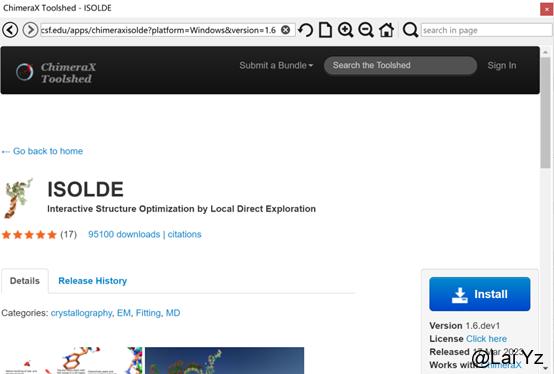Go back using the left arrow icon

pos(10,30)
